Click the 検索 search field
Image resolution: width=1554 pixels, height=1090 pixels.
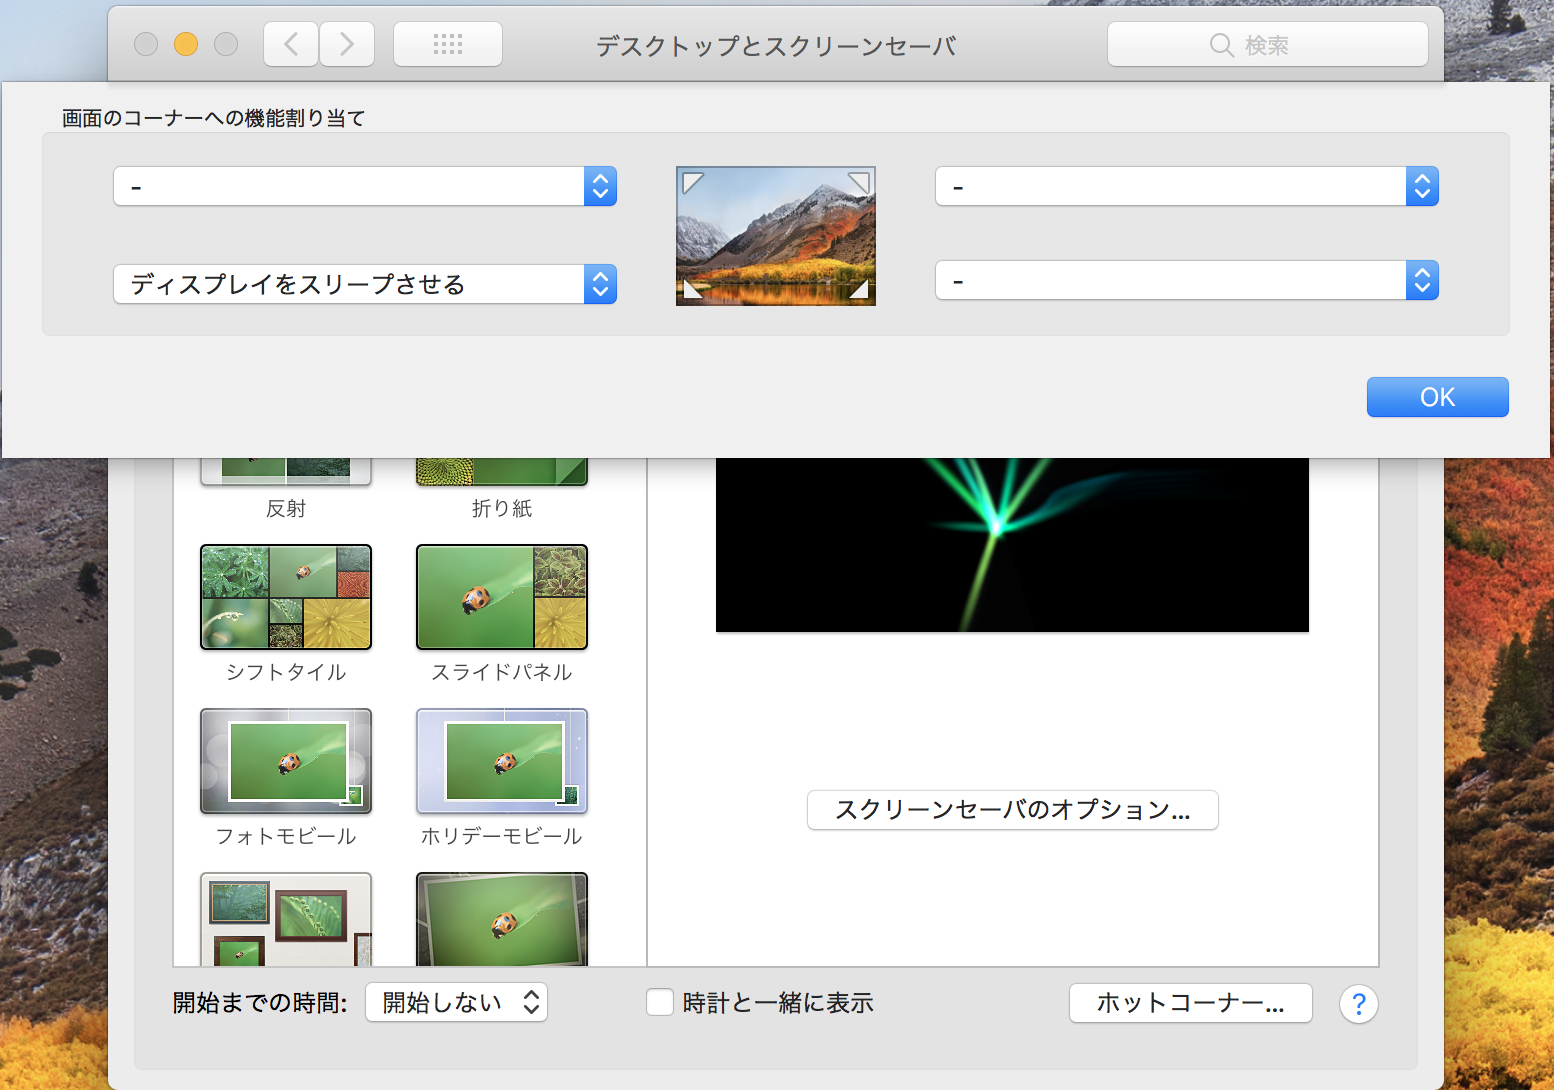pos(1267,45)
